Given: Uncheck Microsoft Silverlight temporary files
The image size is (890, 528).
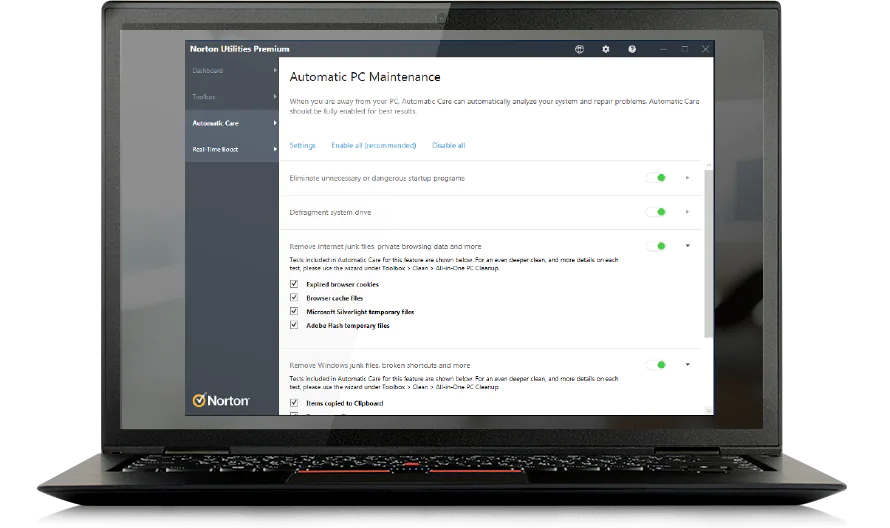Looking at the screenshot, I should click(294, 311).
